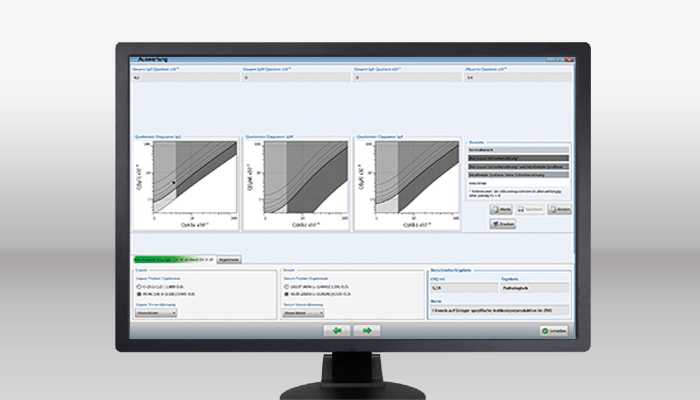Select the first Serum Protein Ergebnisse radio option

pyautogui.click(x=285, y=287)
